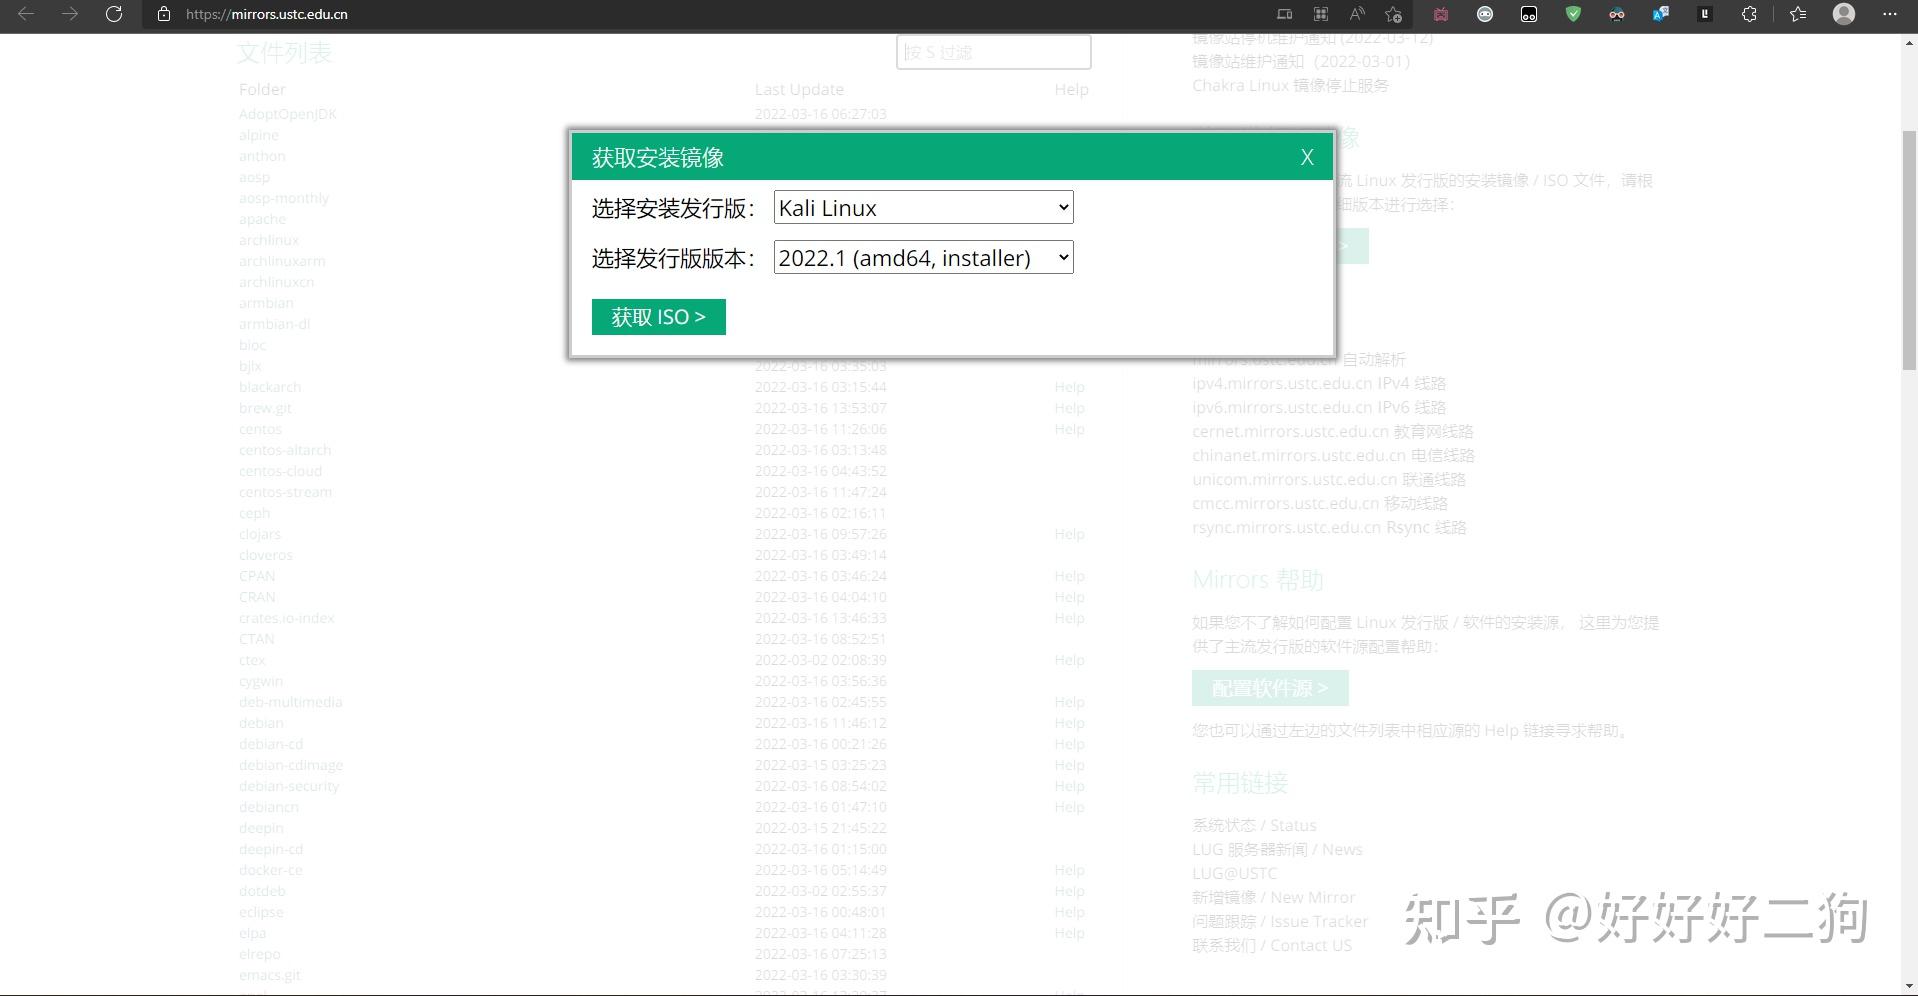Open the 新增镜像 / New Mirror link
Image resolution: width=1918 pixels, height=996 pixels.
(1274, 897)
